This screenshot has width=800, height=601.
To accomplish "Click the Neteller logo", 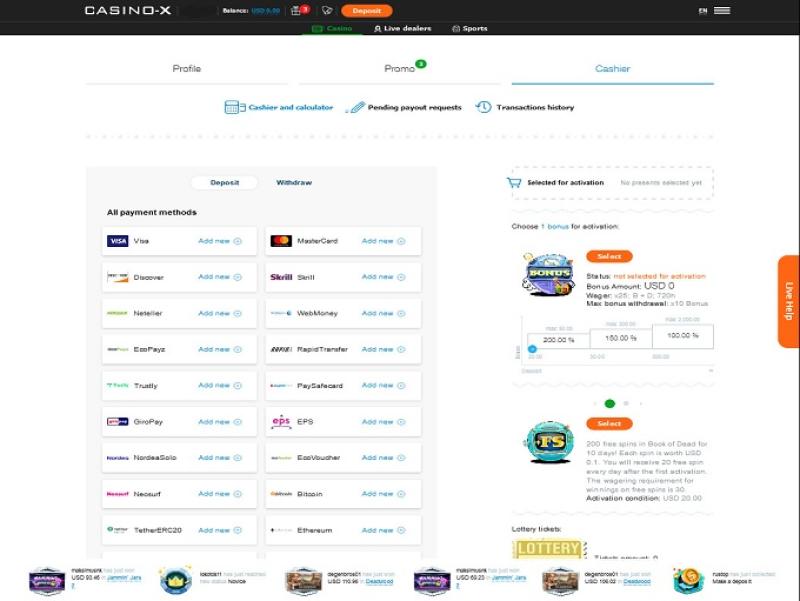I will pos(117,313).
